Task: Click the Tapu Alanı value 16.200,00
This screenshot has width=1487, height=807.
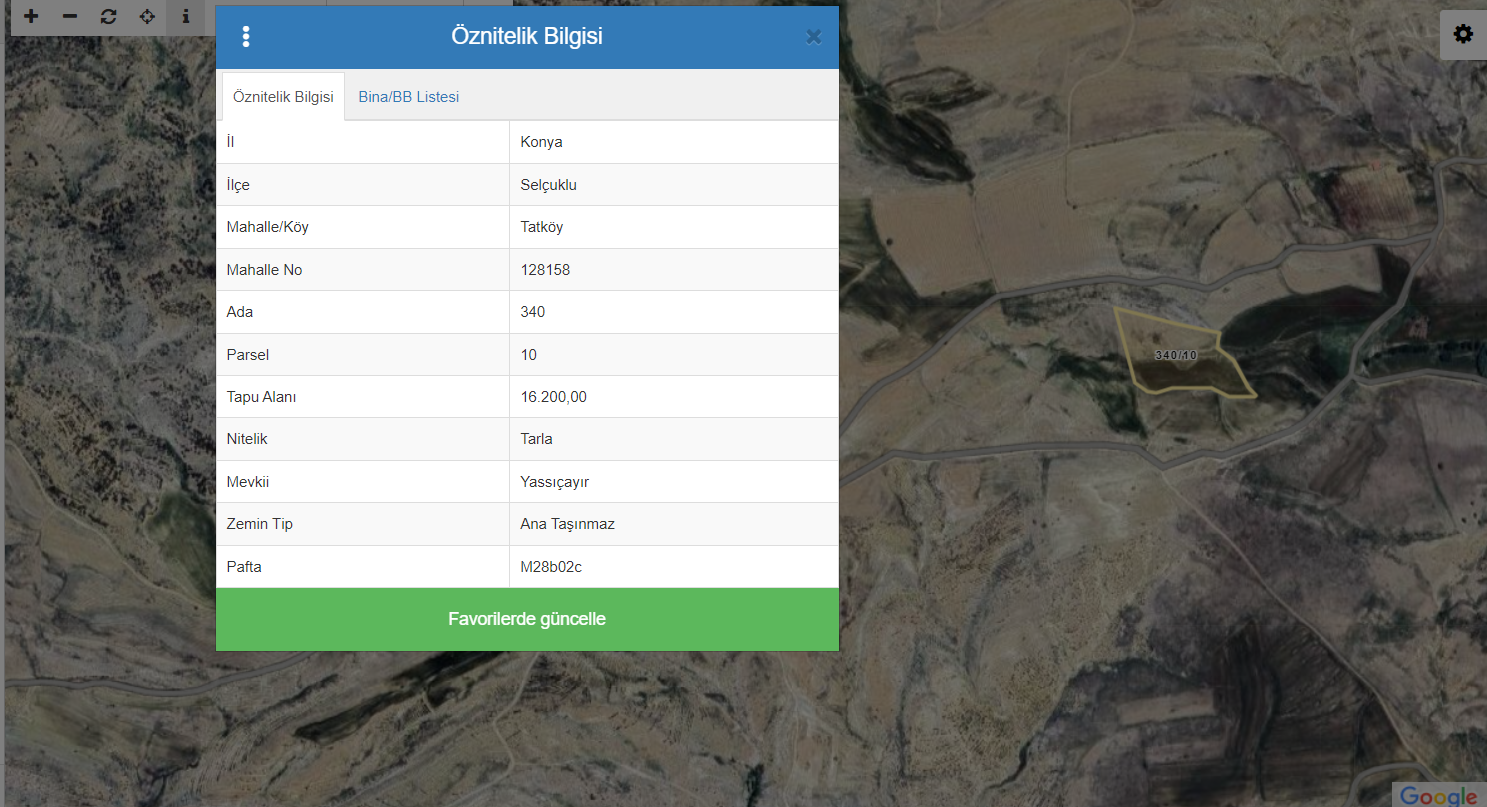Action: click(x=553, y=397)
